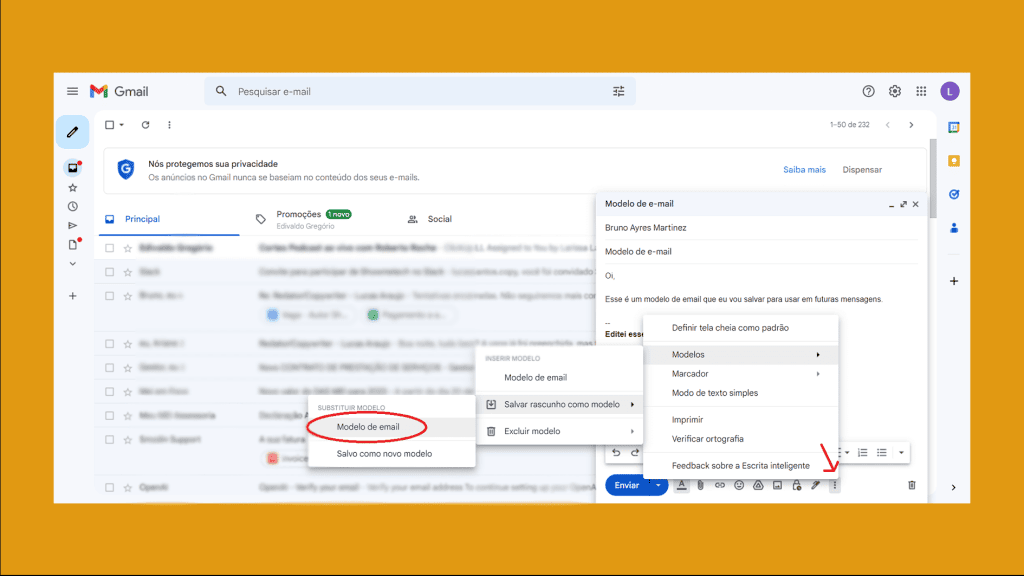The width and height of the screenshot is (1024, 576).
Task: Click the Saiba mais privacy link
Action: 804,169
